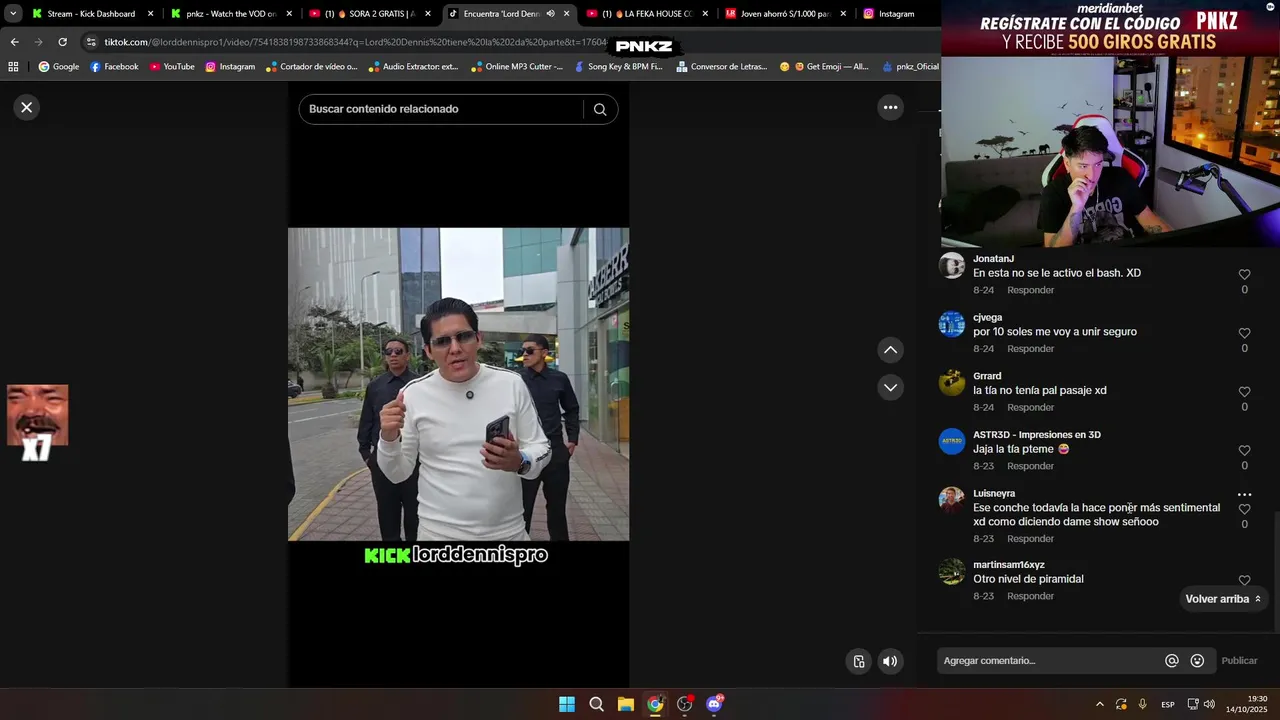Click the search magnifier icon

[600, 109]
